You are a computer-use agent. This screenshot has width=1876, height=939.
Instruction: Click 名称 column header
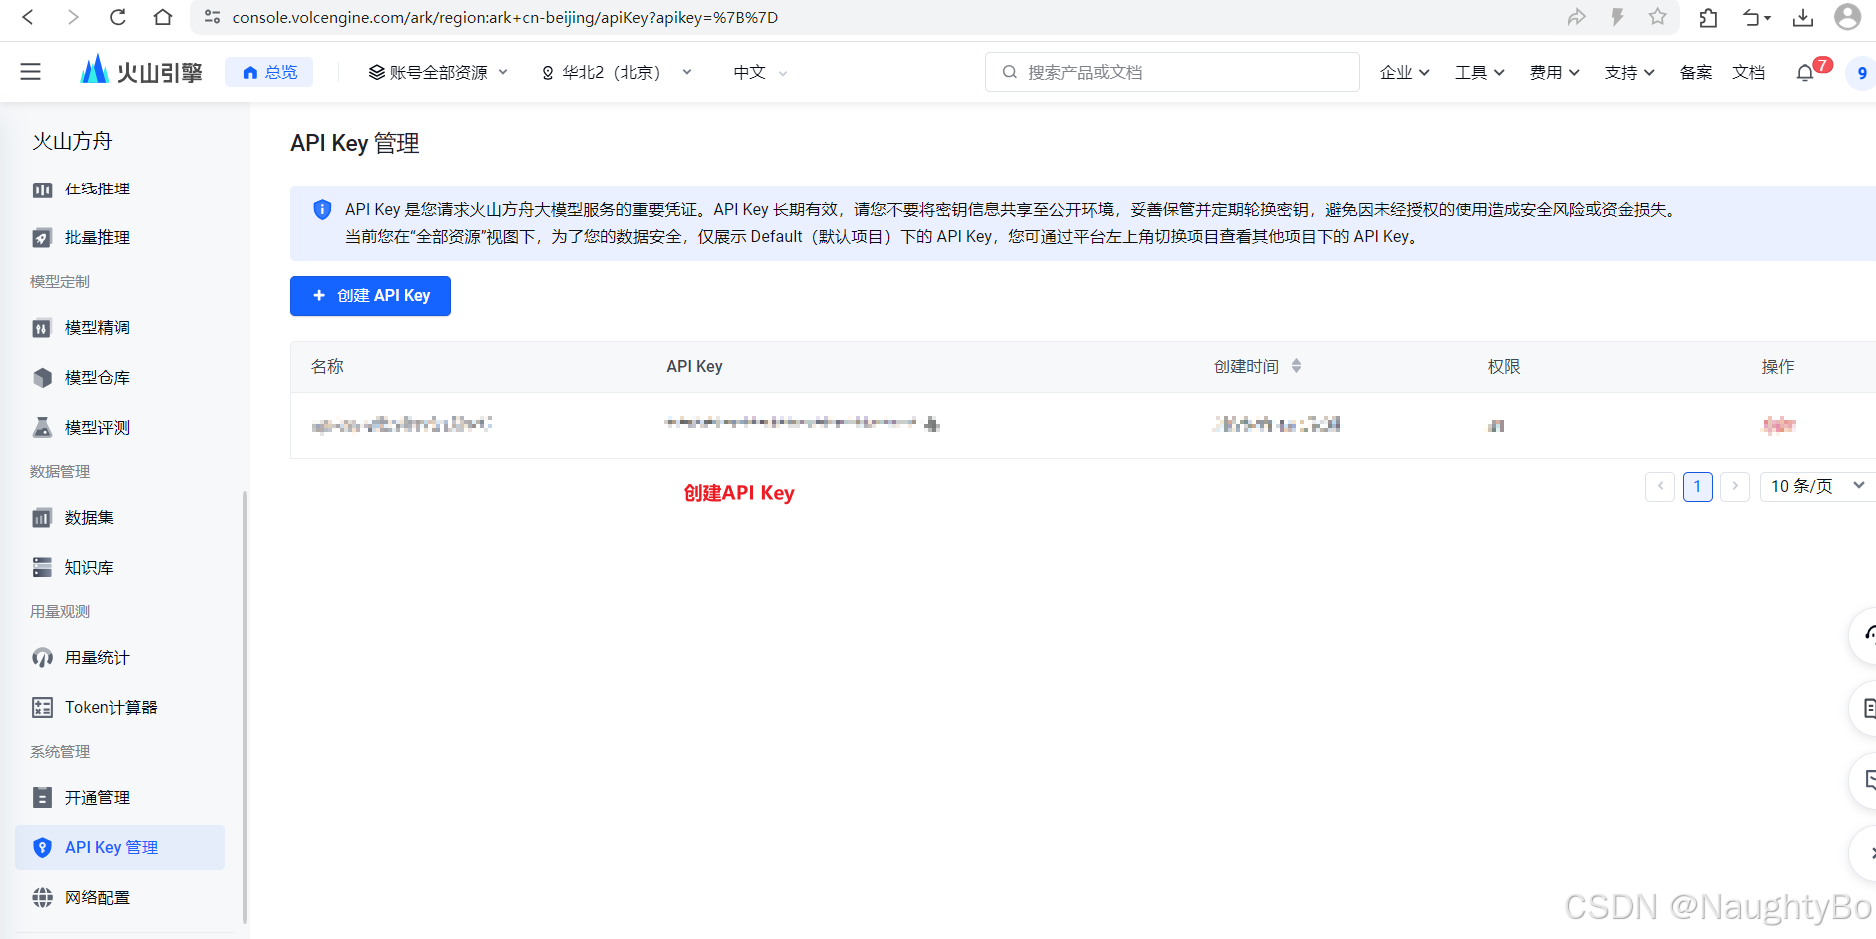click(x=327, y=366)
